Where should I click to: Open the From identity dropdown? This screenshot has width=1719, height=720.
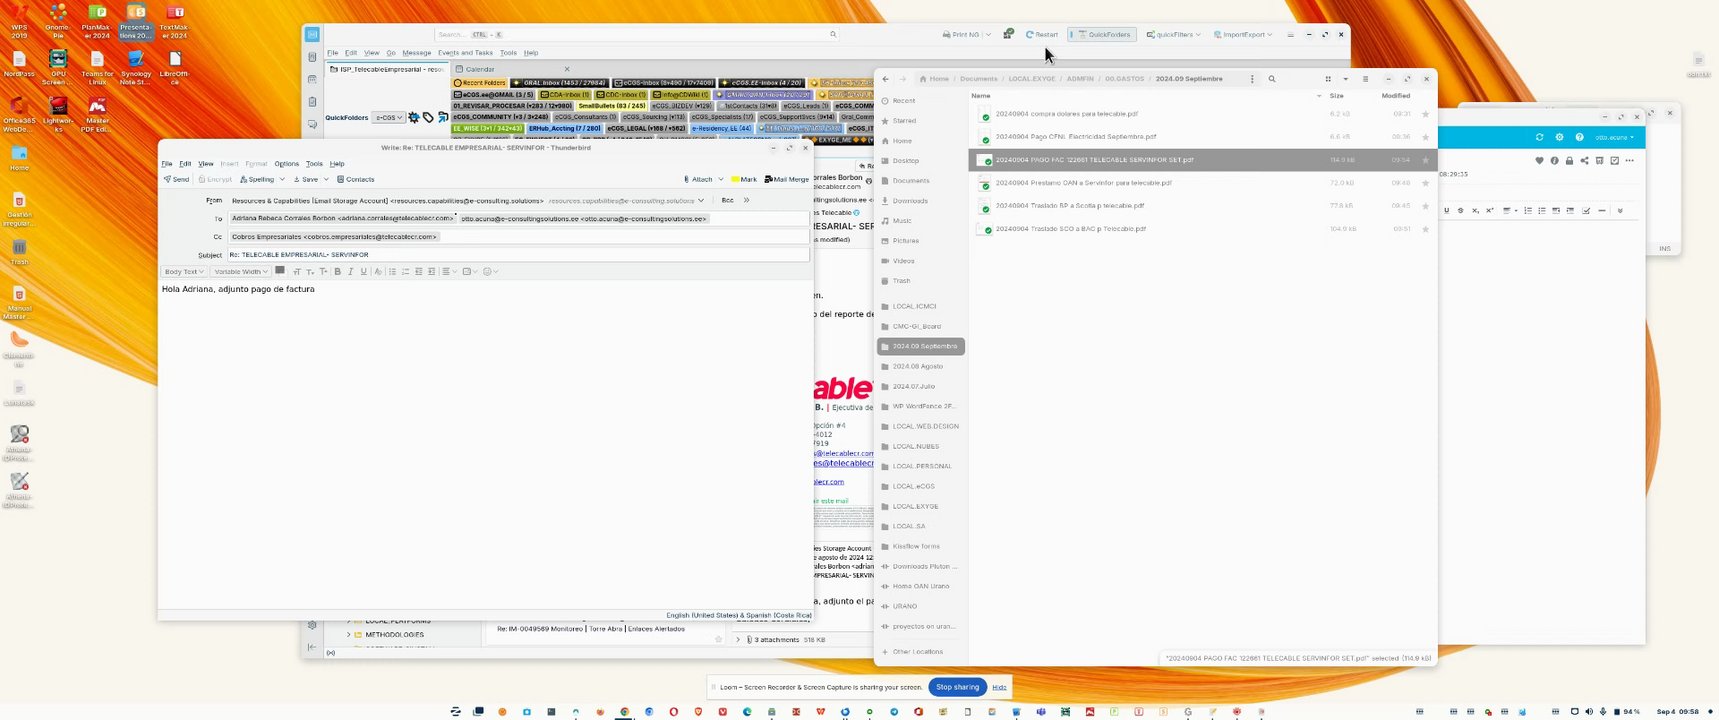click(x=700, y=200)
